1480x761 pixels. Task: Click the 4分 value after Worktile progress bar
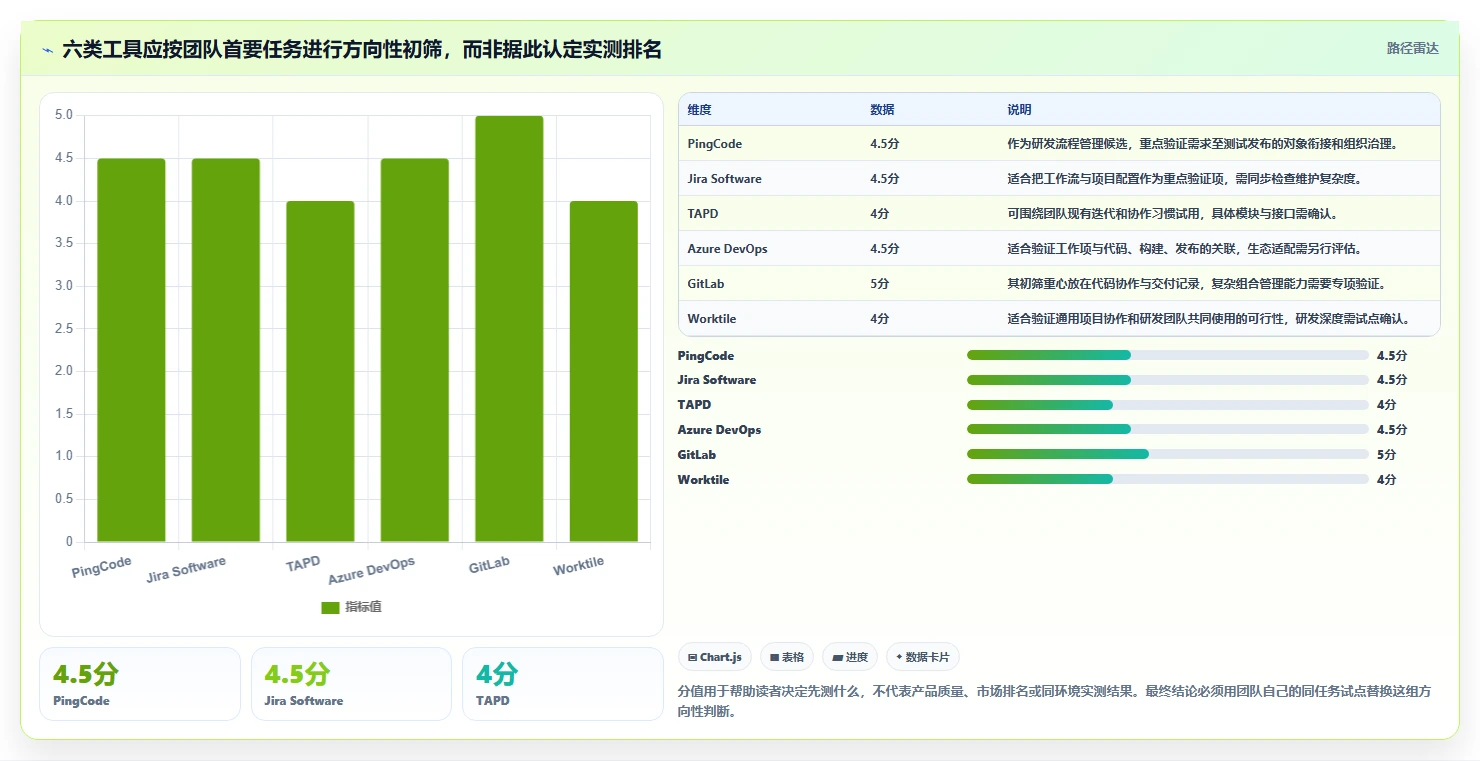[1387, 480]
